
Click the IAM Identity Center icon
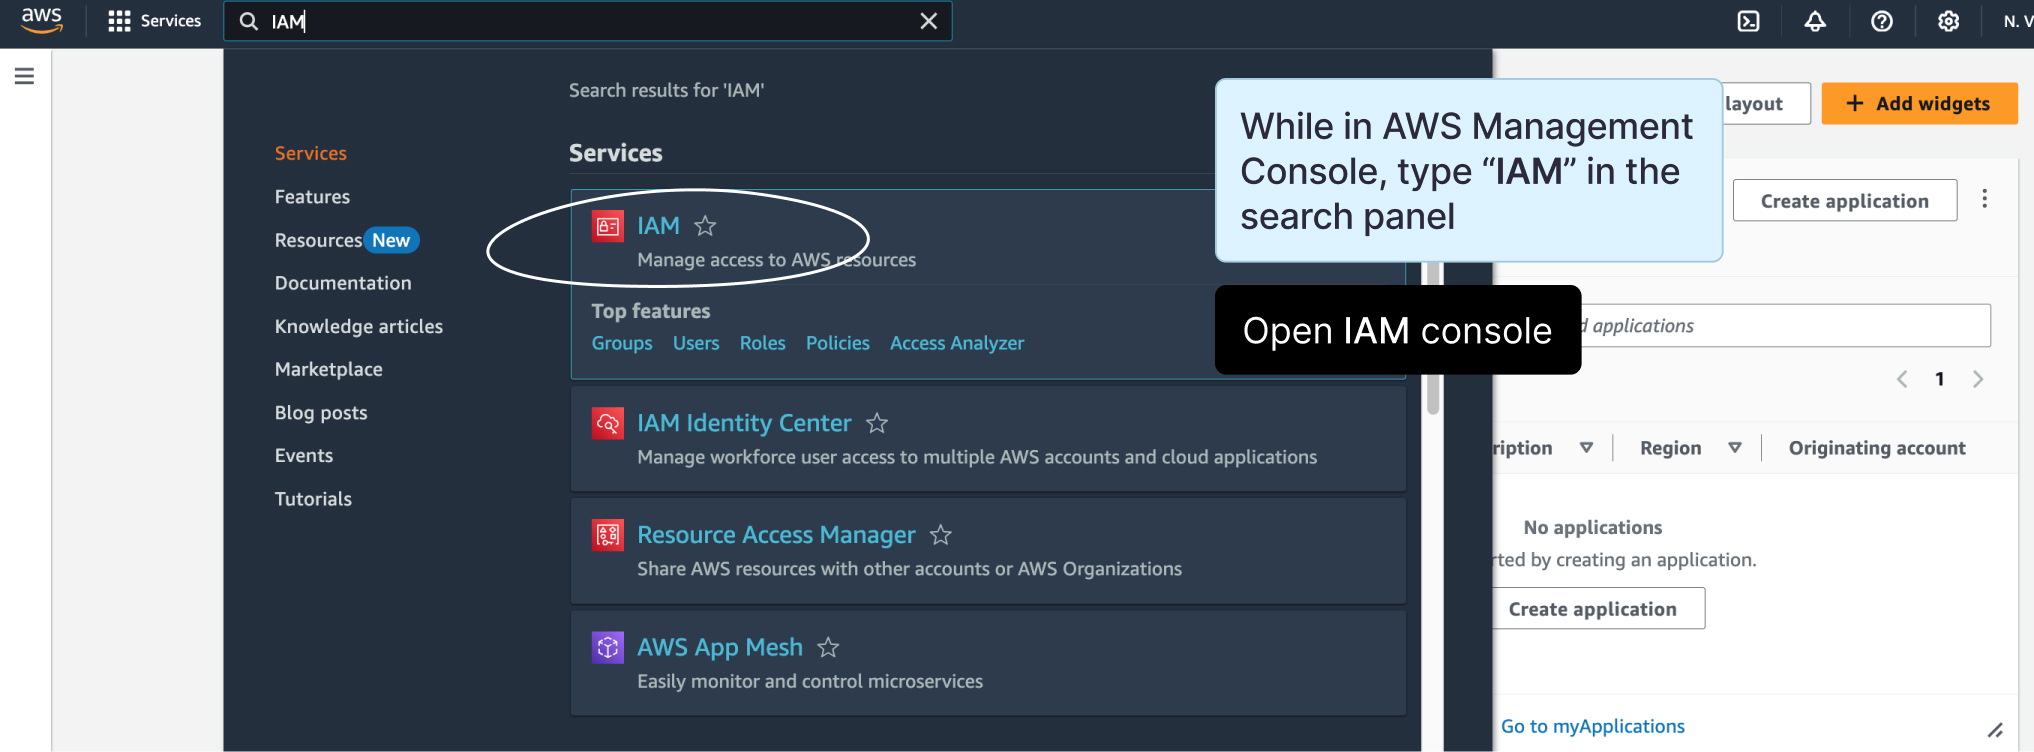[608, 423]
